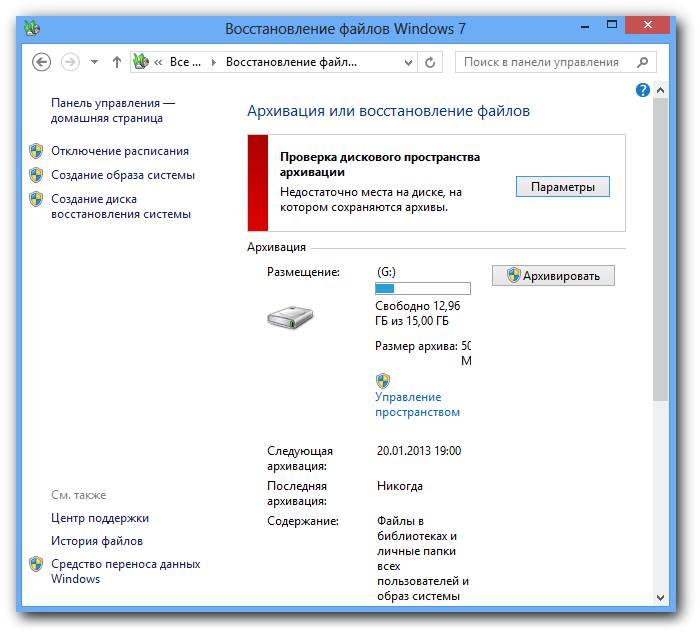Click 'Проверка дискового пространства архивации' heading
The width and height of the screenshot is (700, 636).
click(380, 164)
